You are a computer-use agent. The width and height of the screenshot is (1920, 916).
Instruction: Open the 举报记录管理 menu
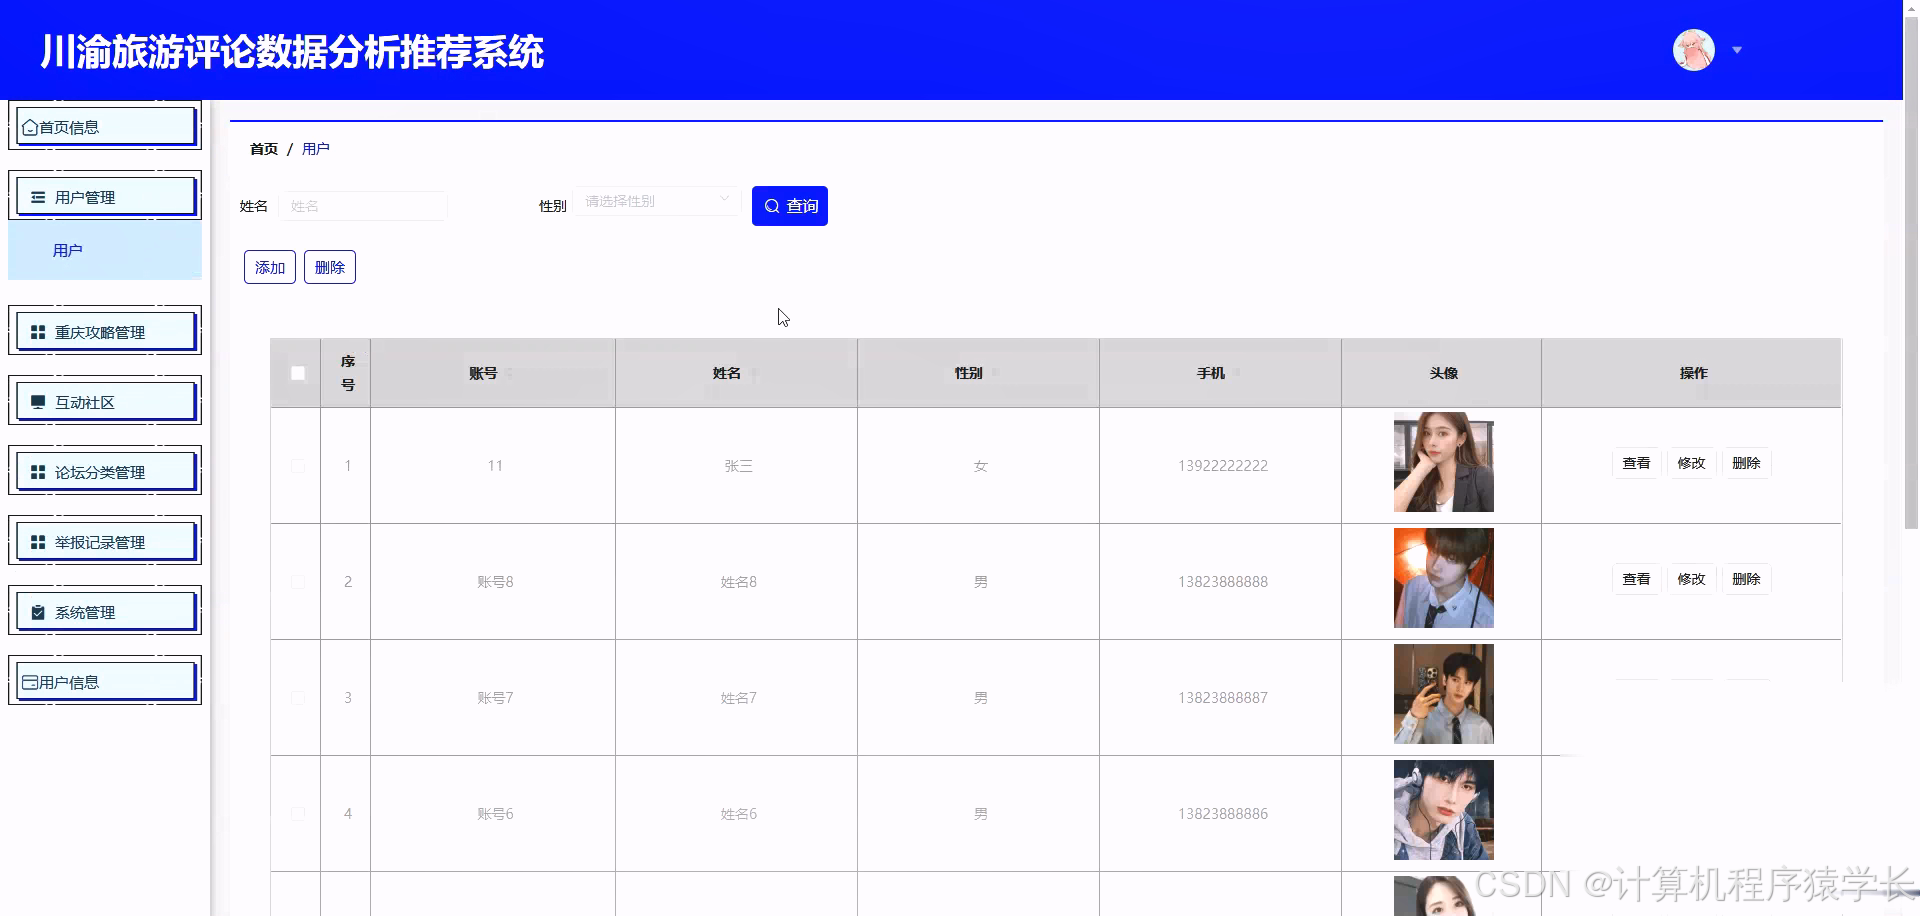pos(105,541)
